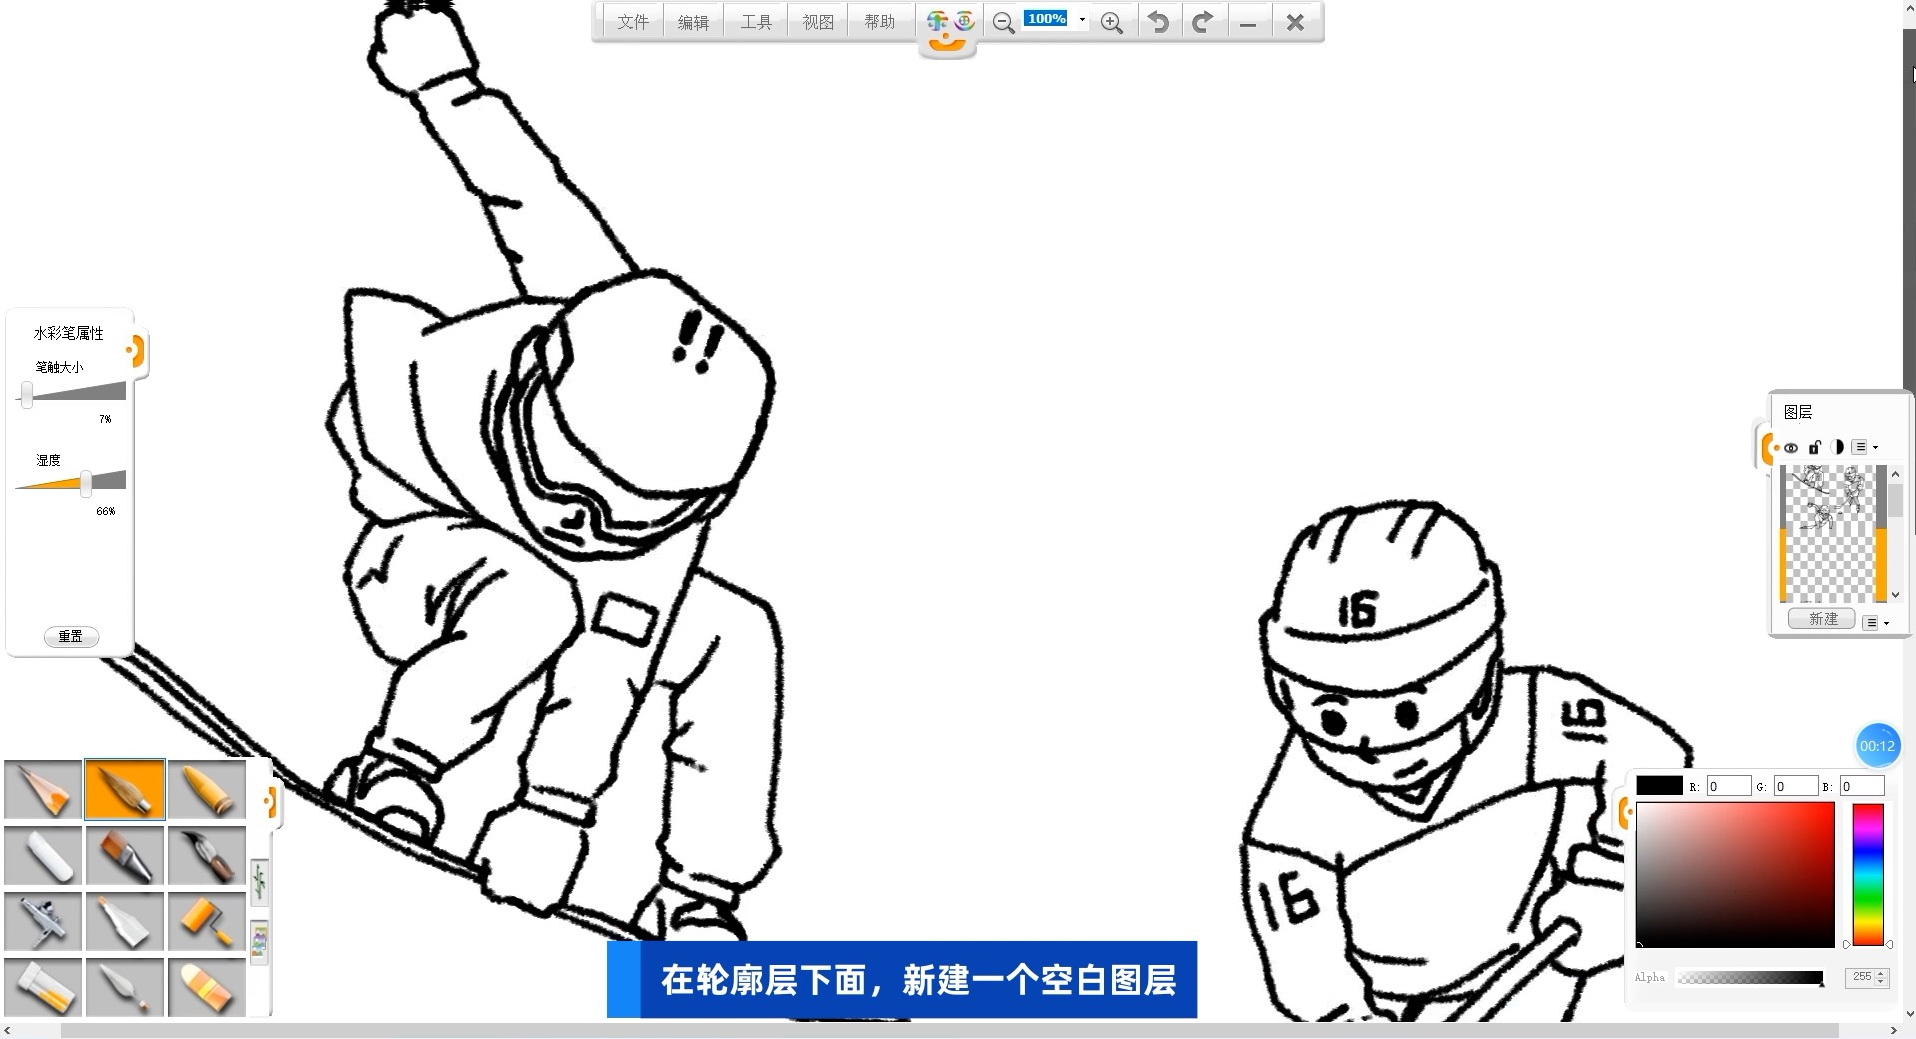Click the 新建 layer button
1916x1039 pixels.
pos(1822,619)
